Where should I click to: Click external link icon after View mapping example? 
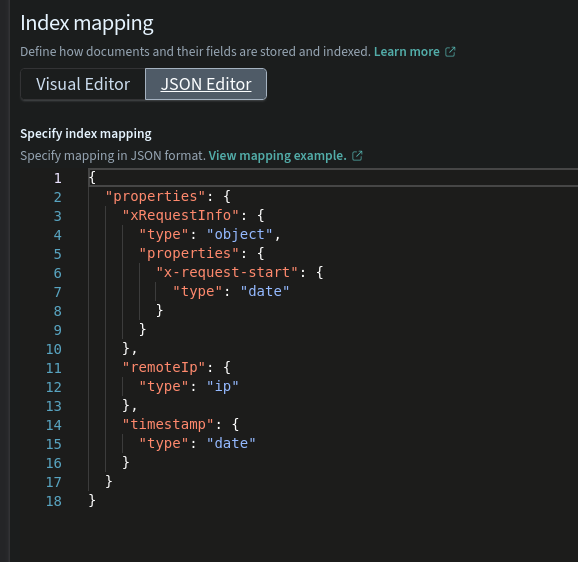point(357,156)
